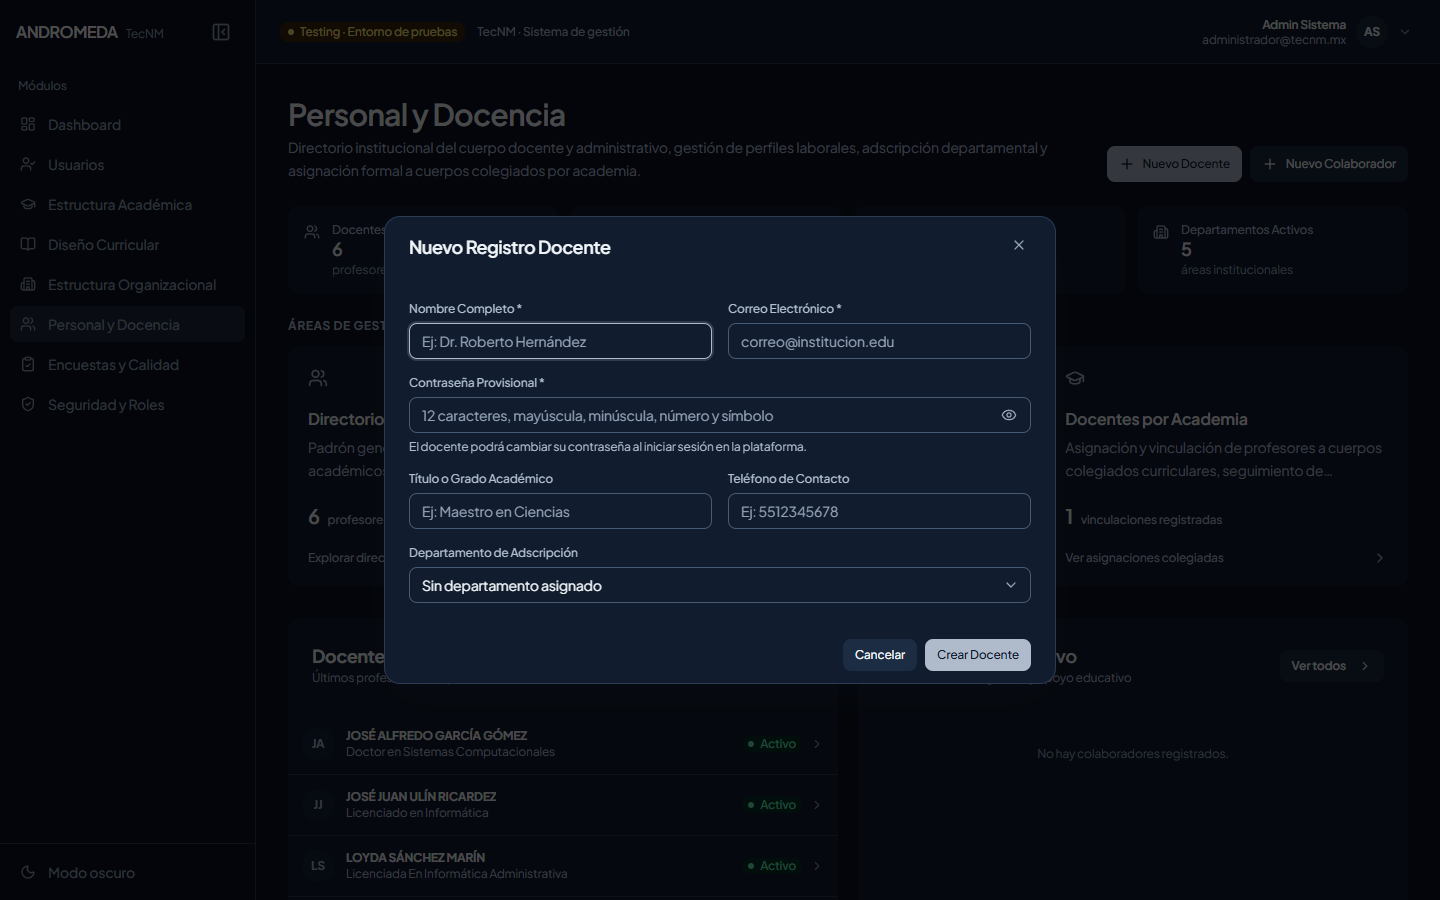
Task: Go to Diseño Curricular module
Action: point(127,245)
